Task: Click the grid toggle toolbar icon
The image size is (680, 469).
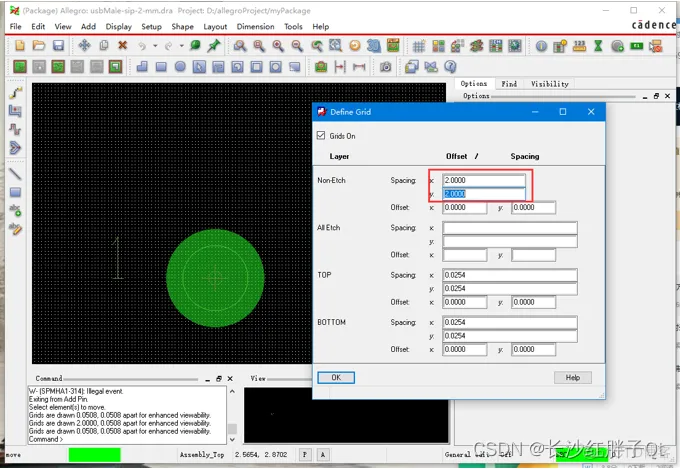Action: coord(418,46)
